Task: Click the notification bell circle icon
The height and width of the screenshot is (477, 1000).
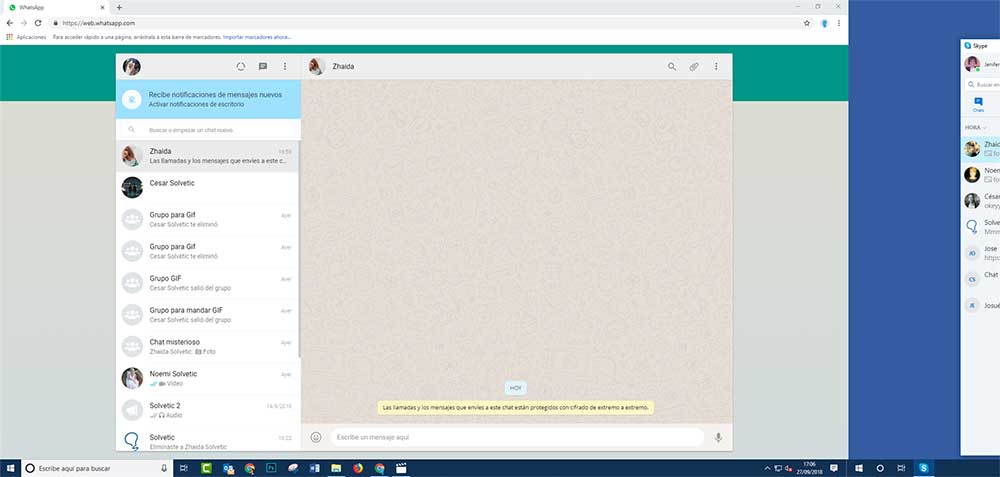Action: (131, 99)
